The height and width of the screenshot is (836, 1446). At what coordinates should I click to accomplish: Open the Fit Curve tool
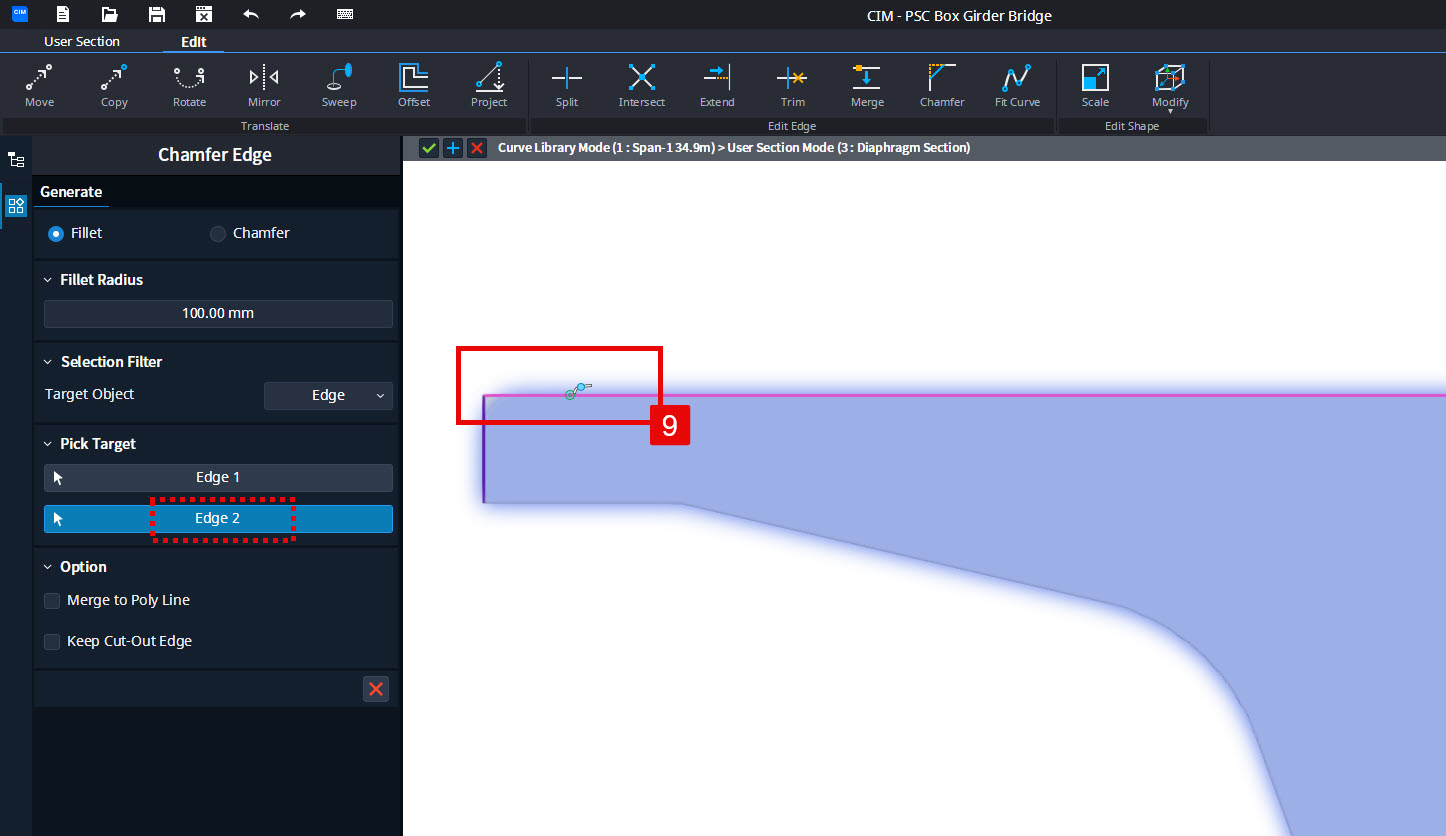tap(1017, 86)
